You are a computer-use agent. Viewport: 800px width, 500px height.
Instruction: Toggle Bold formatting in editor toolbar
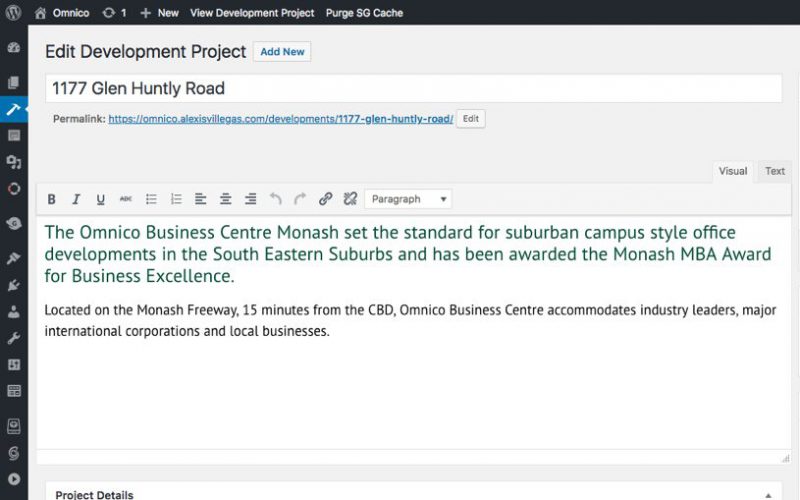tap(51, 199)
